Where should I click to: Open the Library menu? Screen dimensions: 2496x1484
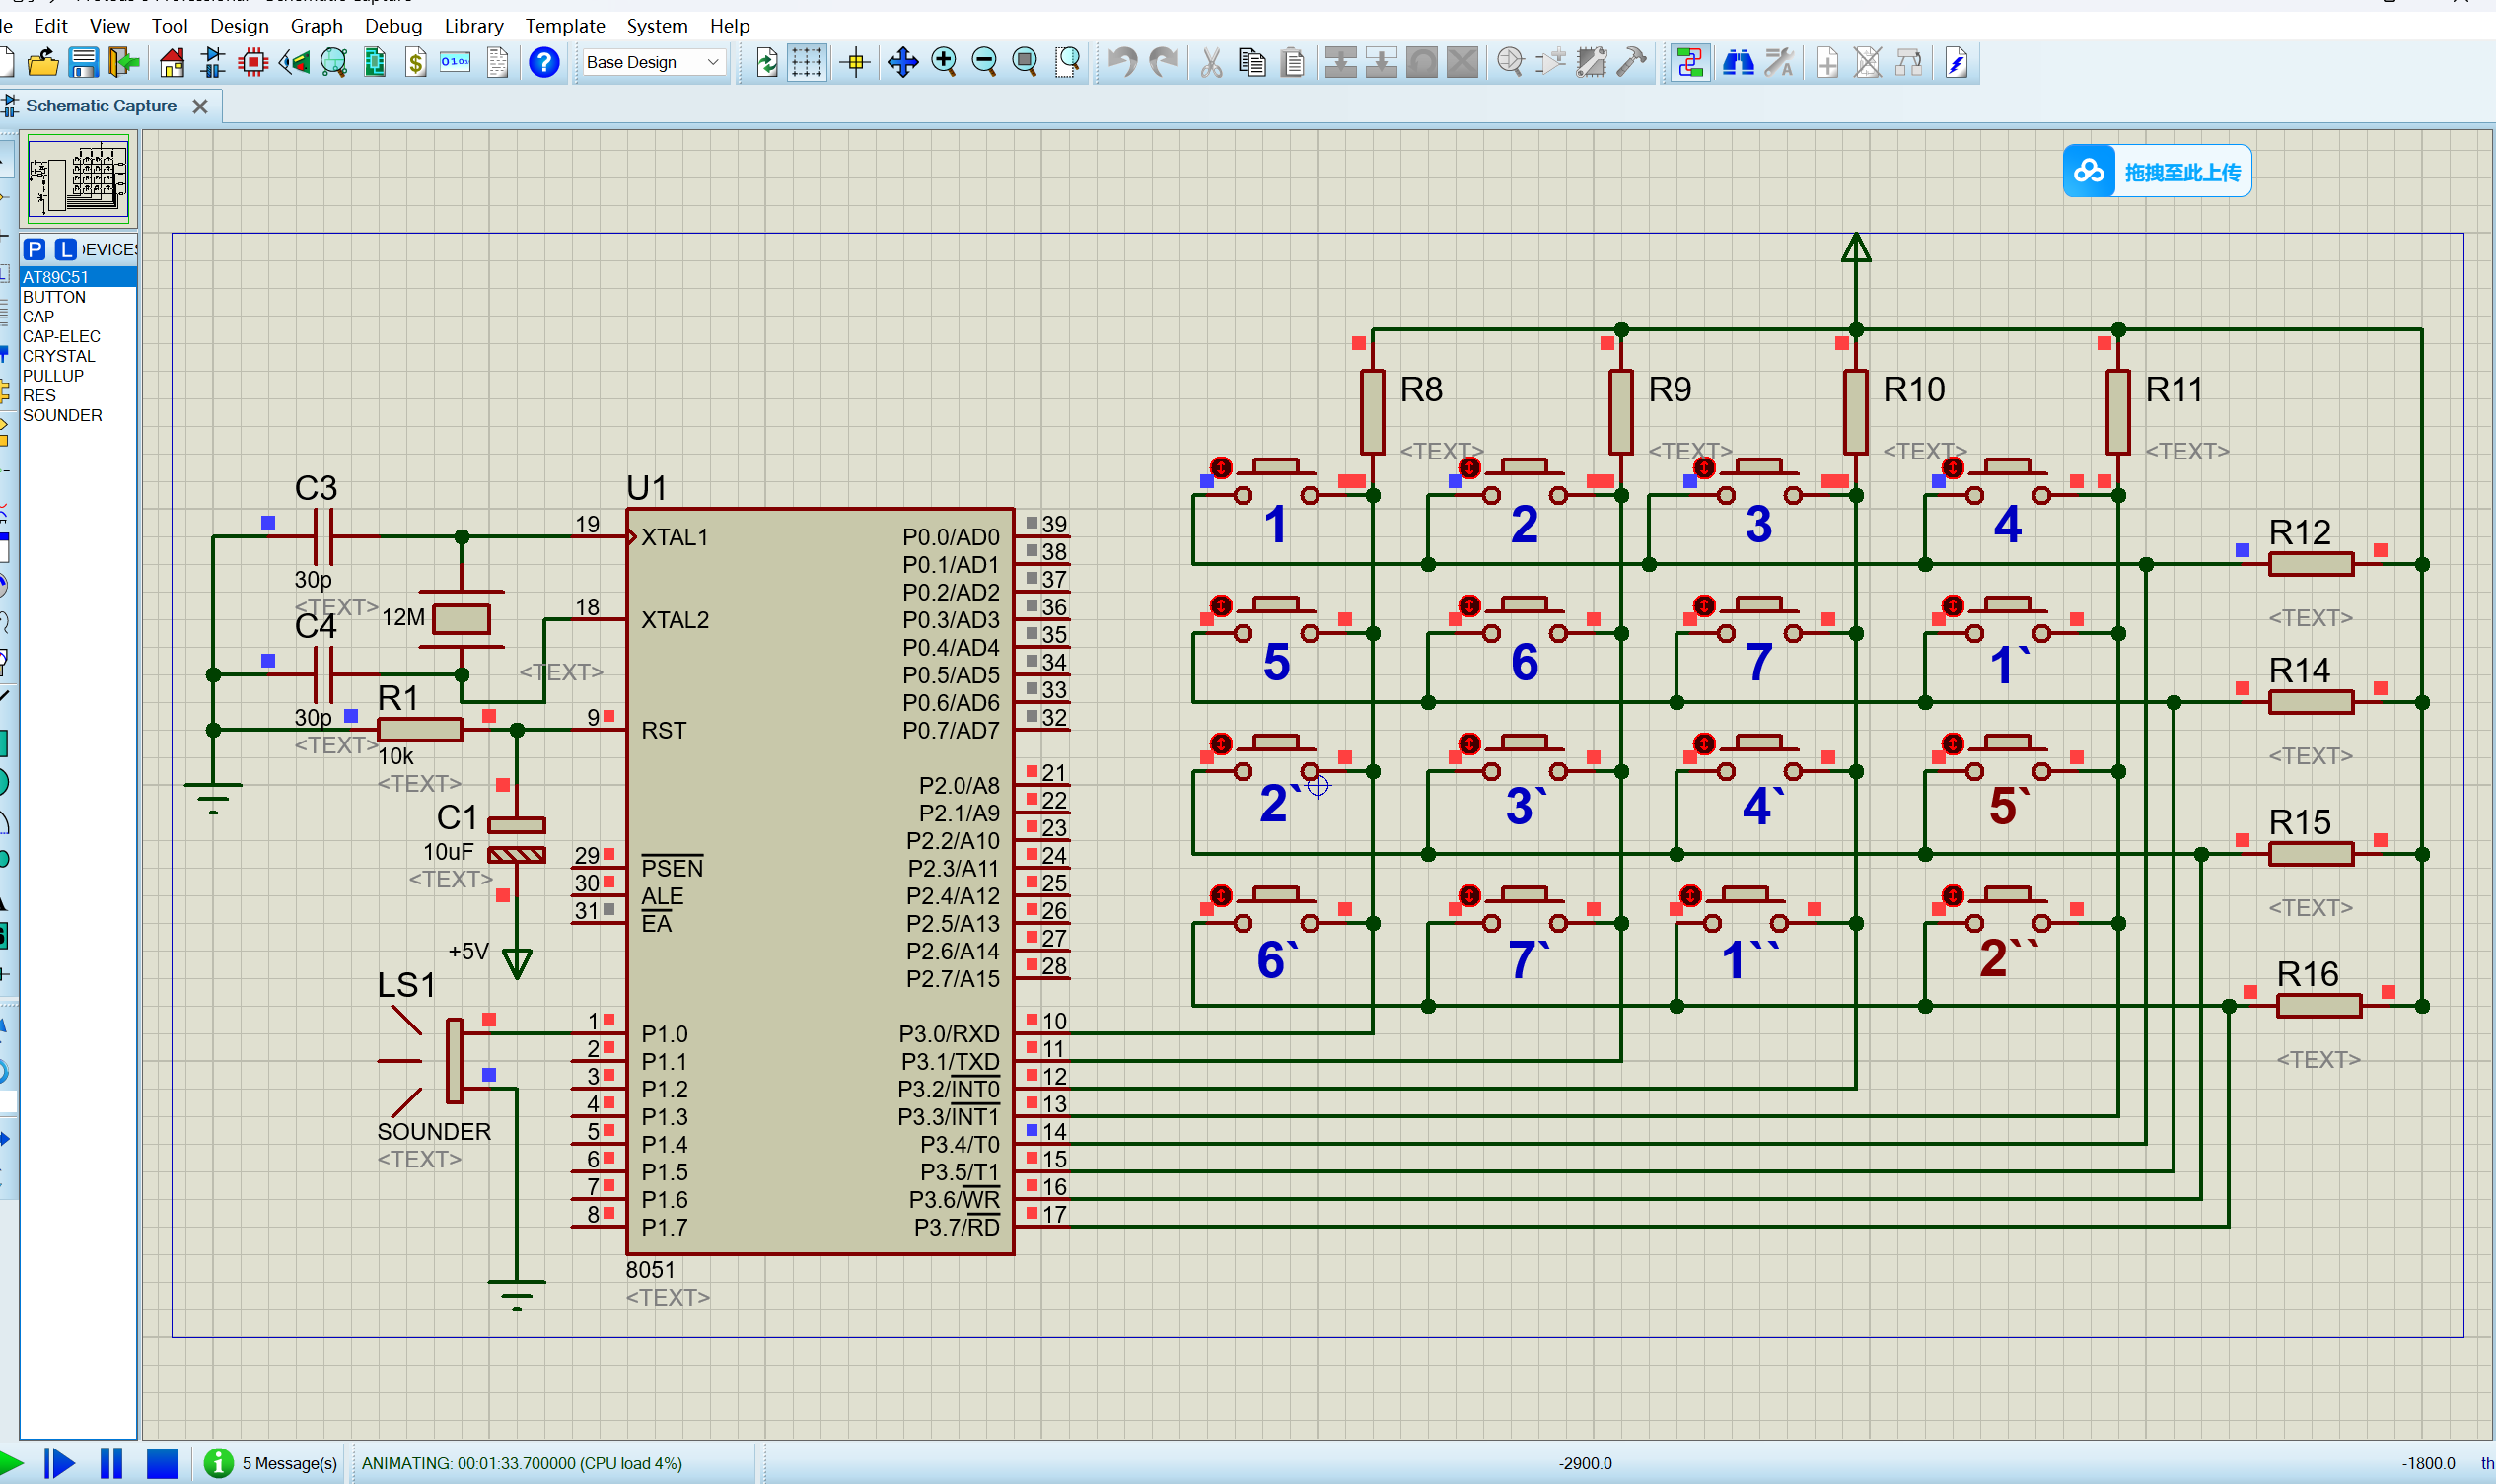474,26
